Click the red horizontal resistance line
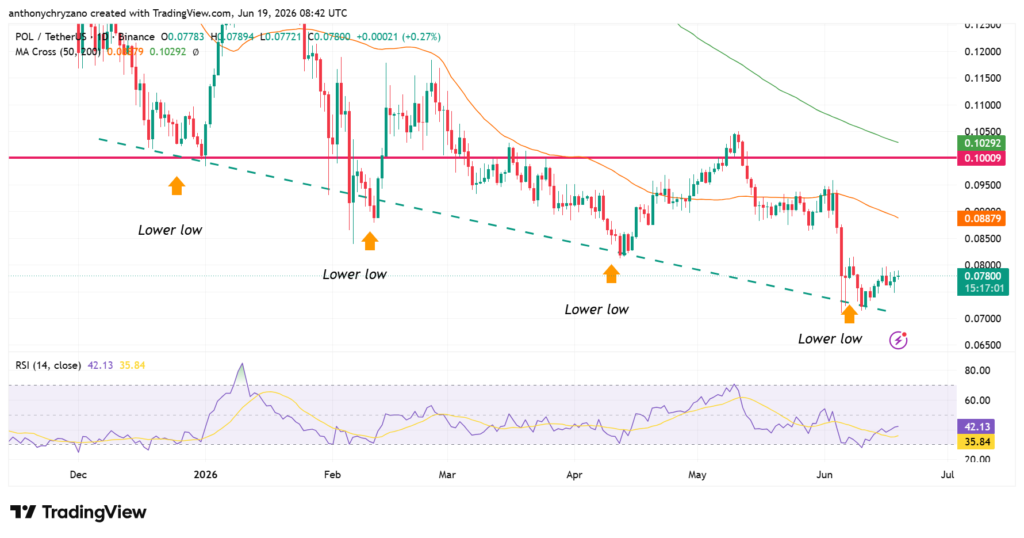1024x538 pixels. (x=482, y=158)
